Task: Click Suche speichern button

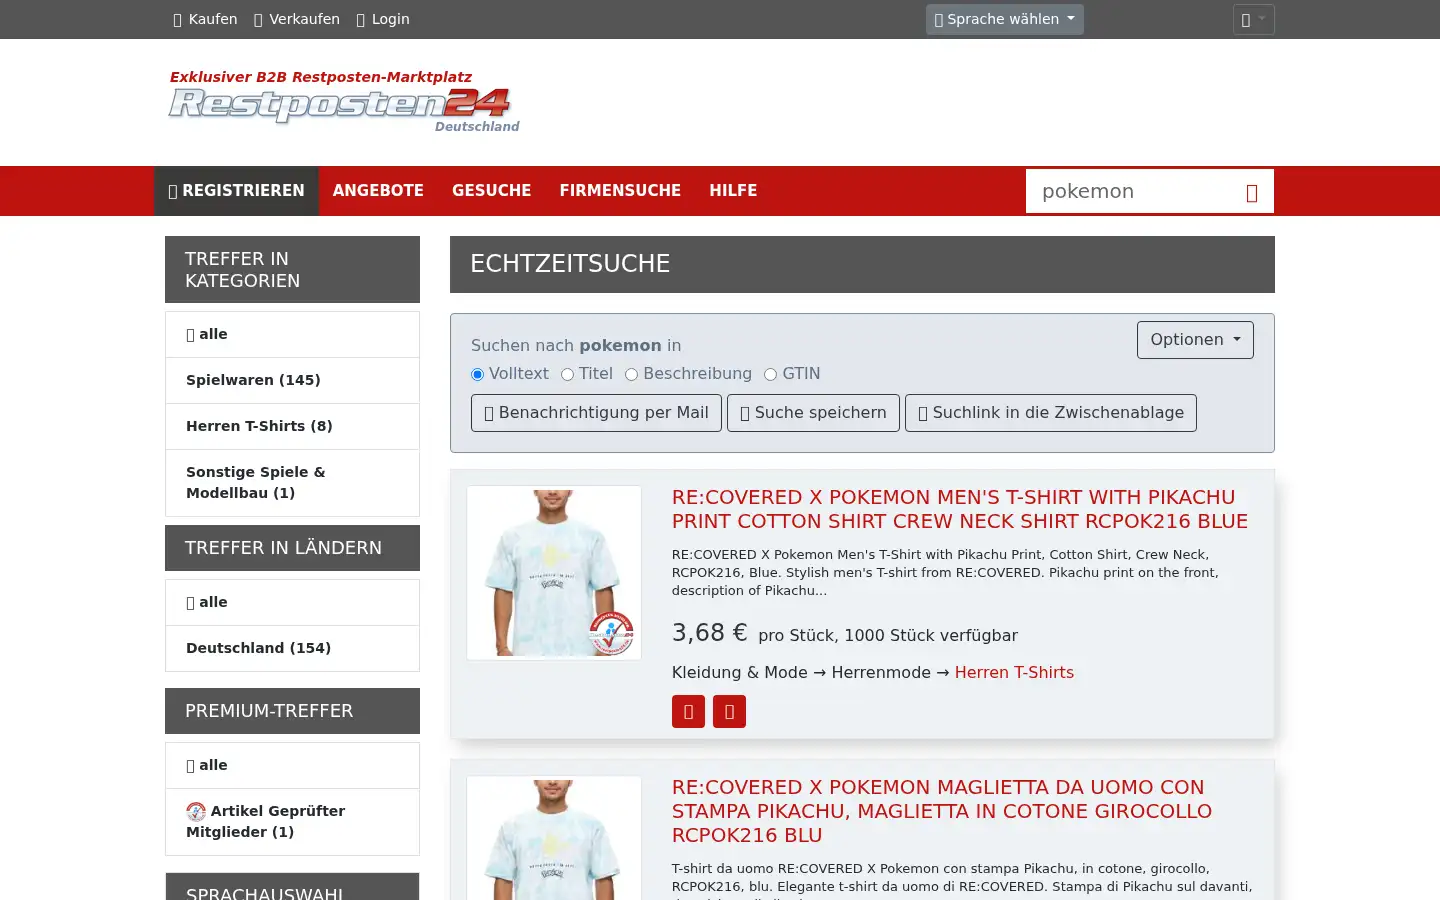Action: (x=813, y=413)
